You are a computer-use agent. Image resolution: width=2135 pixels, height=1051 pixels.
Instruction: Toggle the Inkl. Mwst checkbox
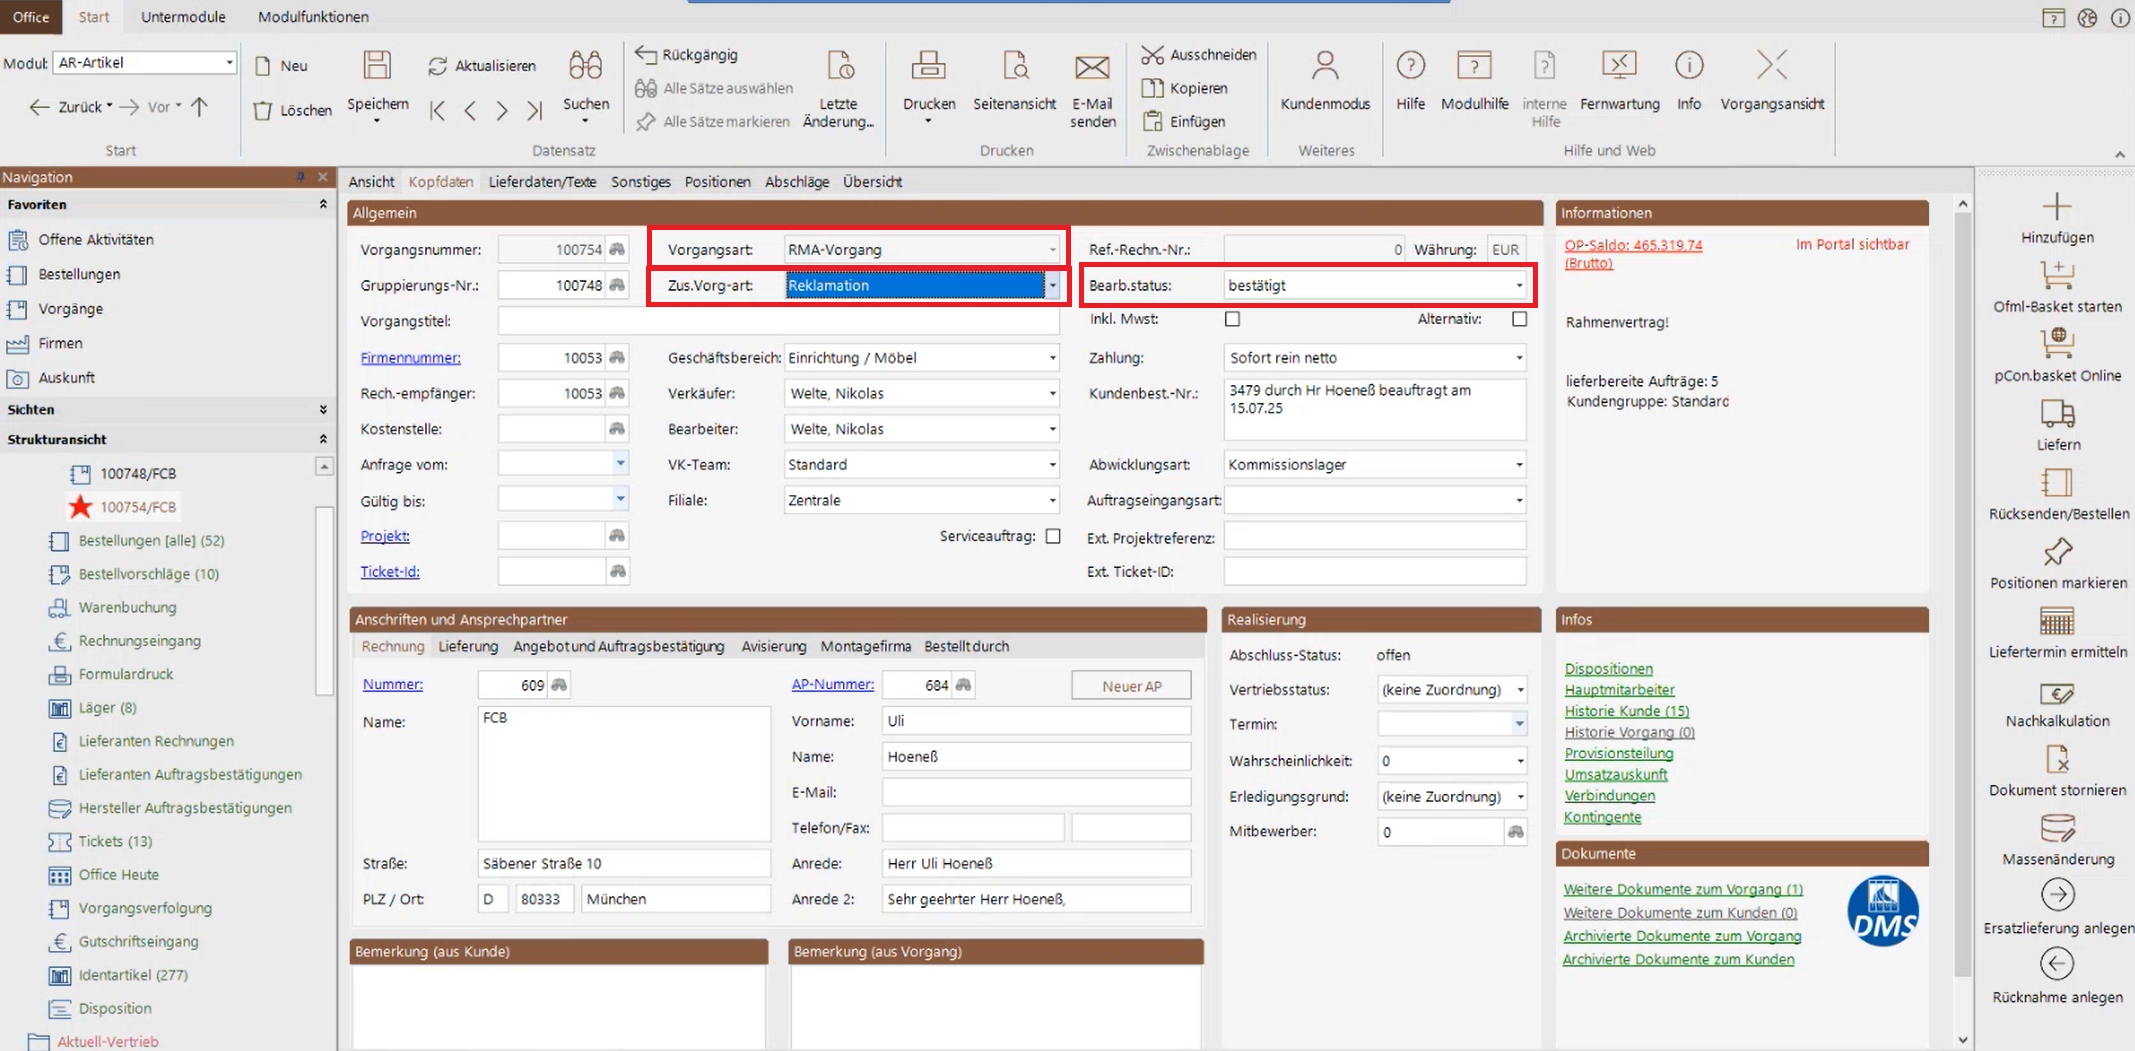pos(1232,319)
